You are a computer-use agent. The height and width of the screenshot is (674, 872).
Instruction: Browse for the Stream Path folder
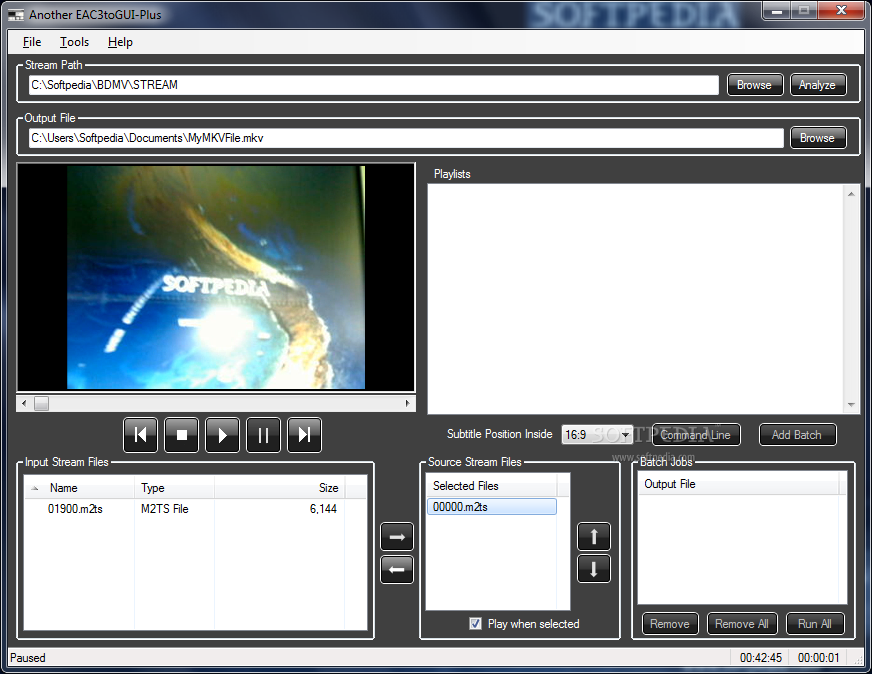point(755,85)
